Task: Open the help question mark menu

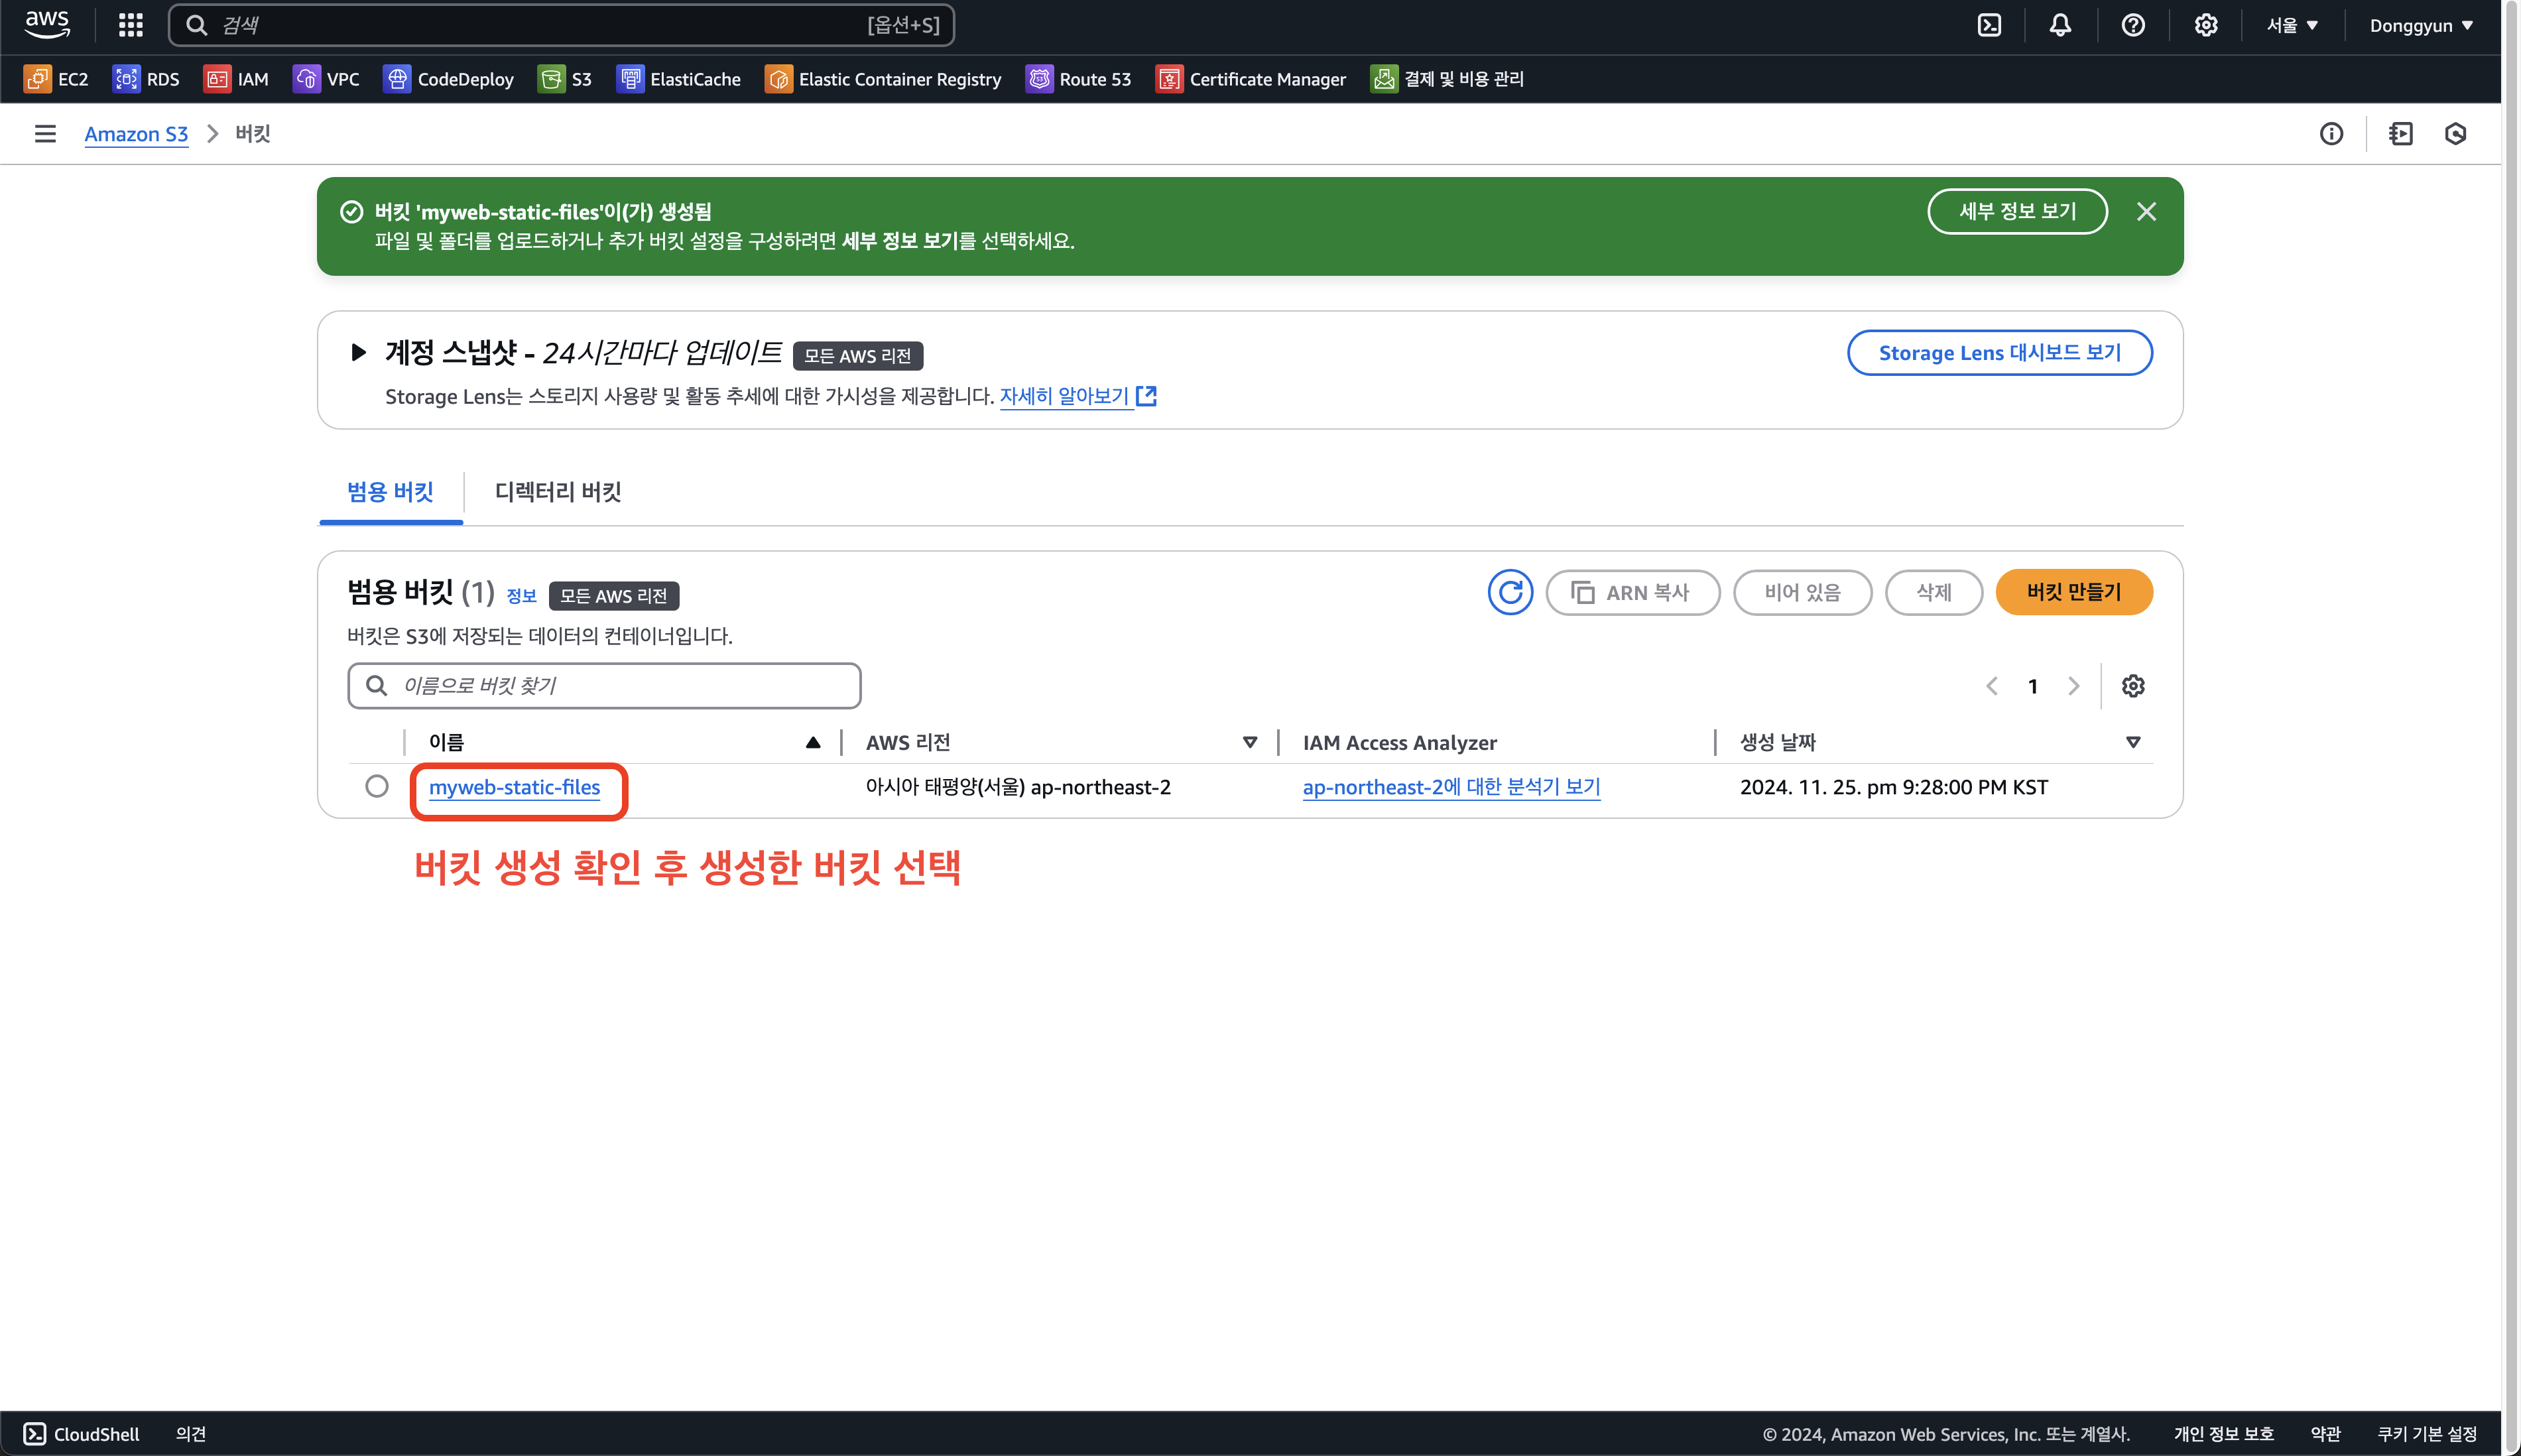Action: [x=2133, y=25]
